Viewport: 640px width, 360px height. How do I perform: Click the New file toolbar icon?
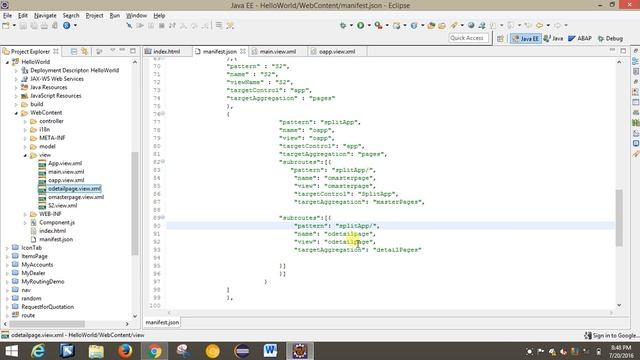(6, 25)
